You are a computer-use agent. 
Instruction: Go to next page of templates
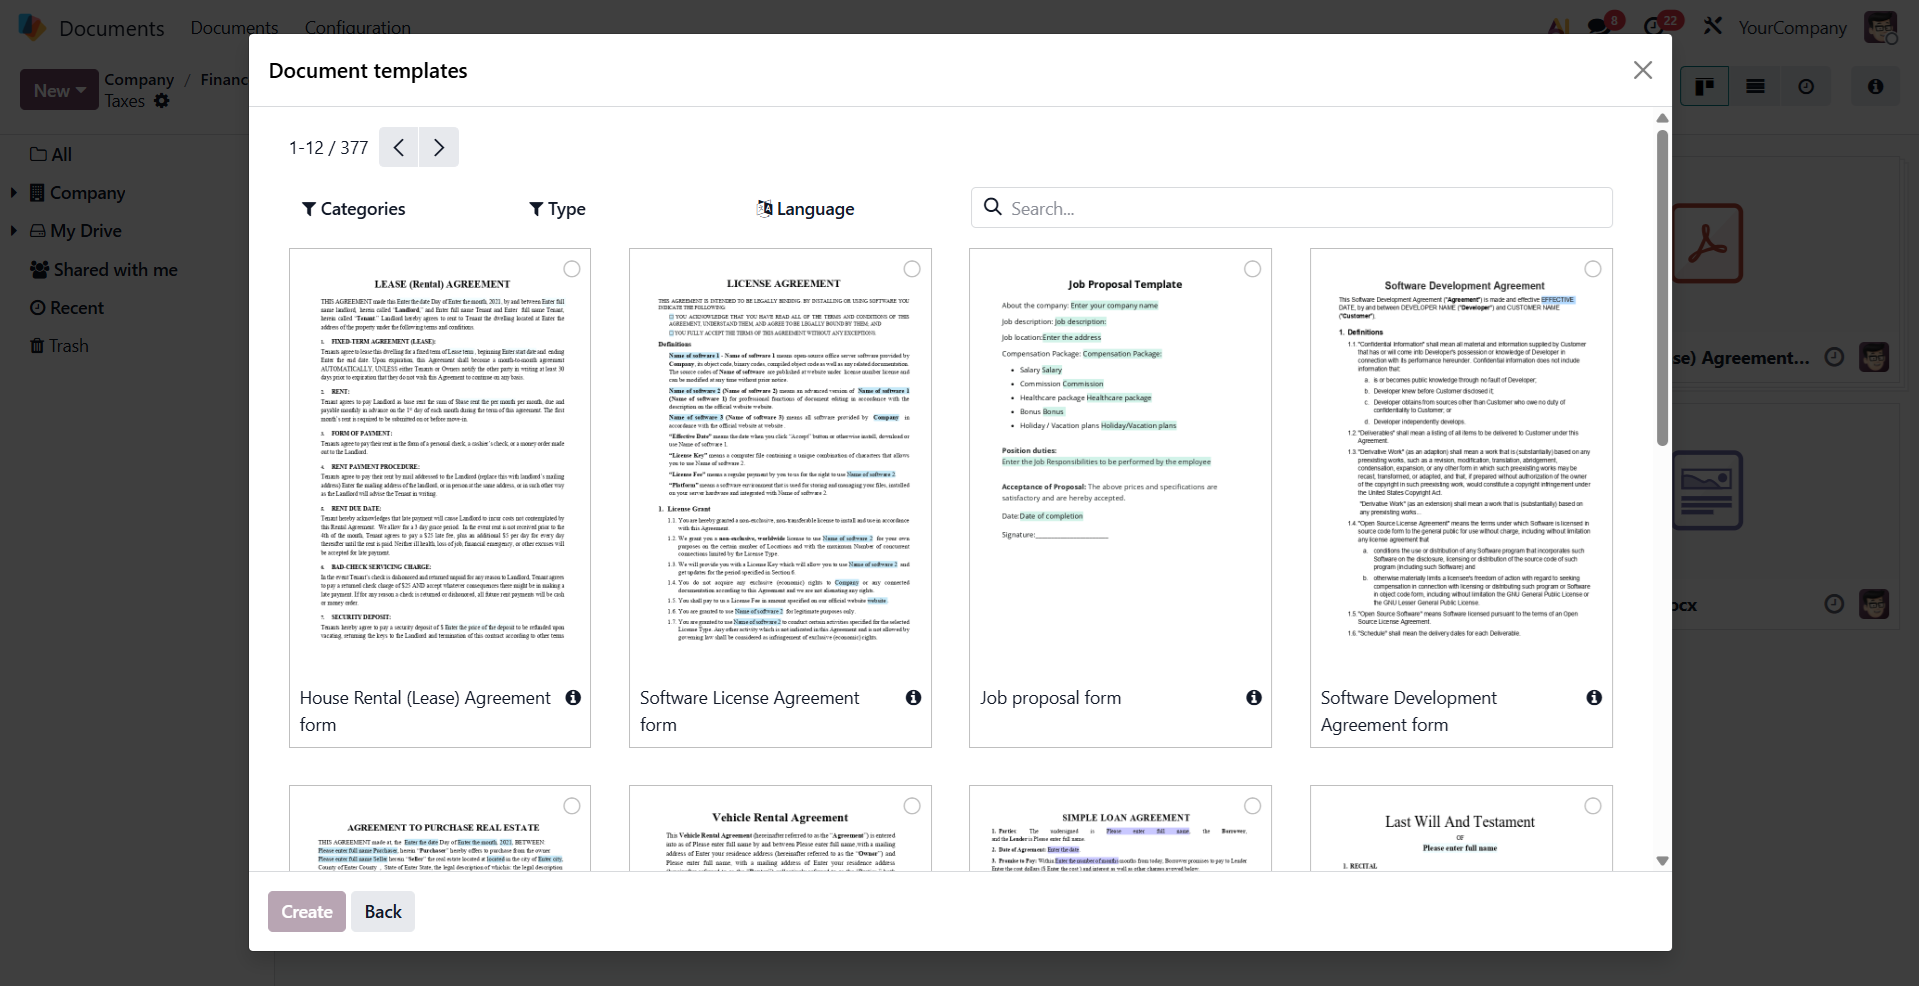pos(439,148)
